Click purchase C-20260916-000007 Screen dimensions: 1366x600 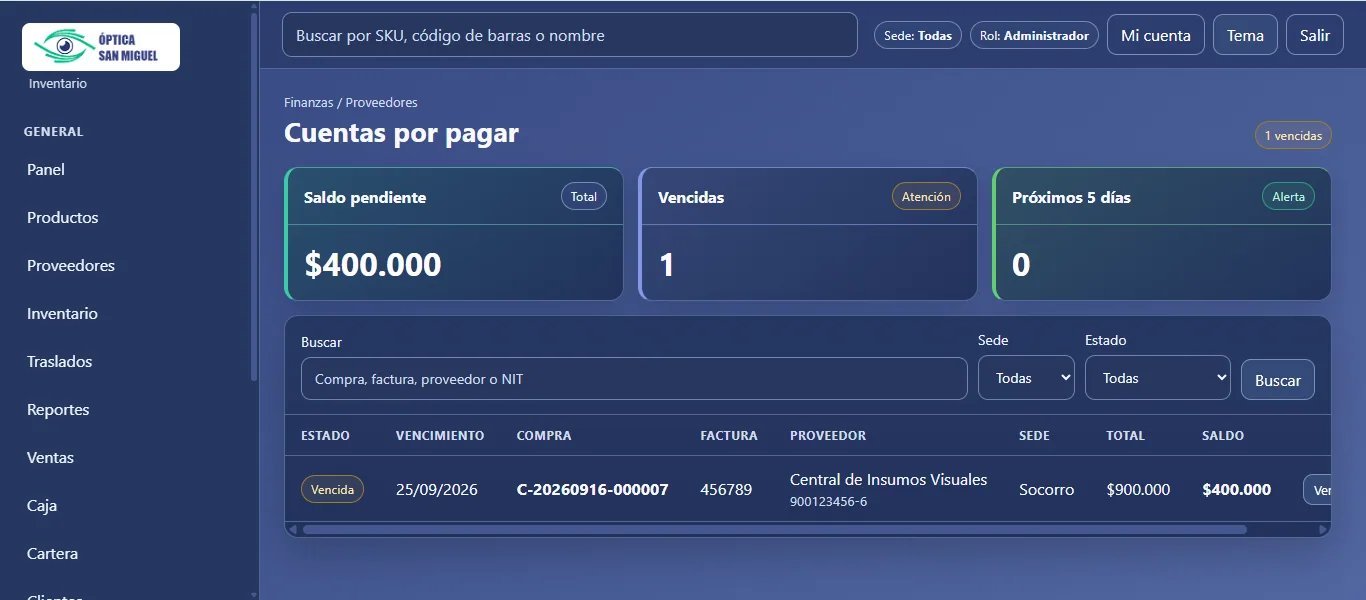pos(592,490)
